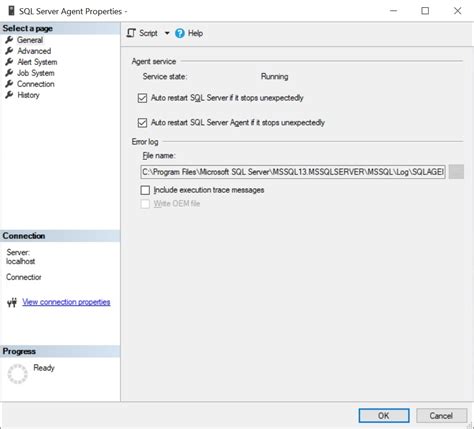
Task: Click the OK button
Action: (x=384, y=416)
